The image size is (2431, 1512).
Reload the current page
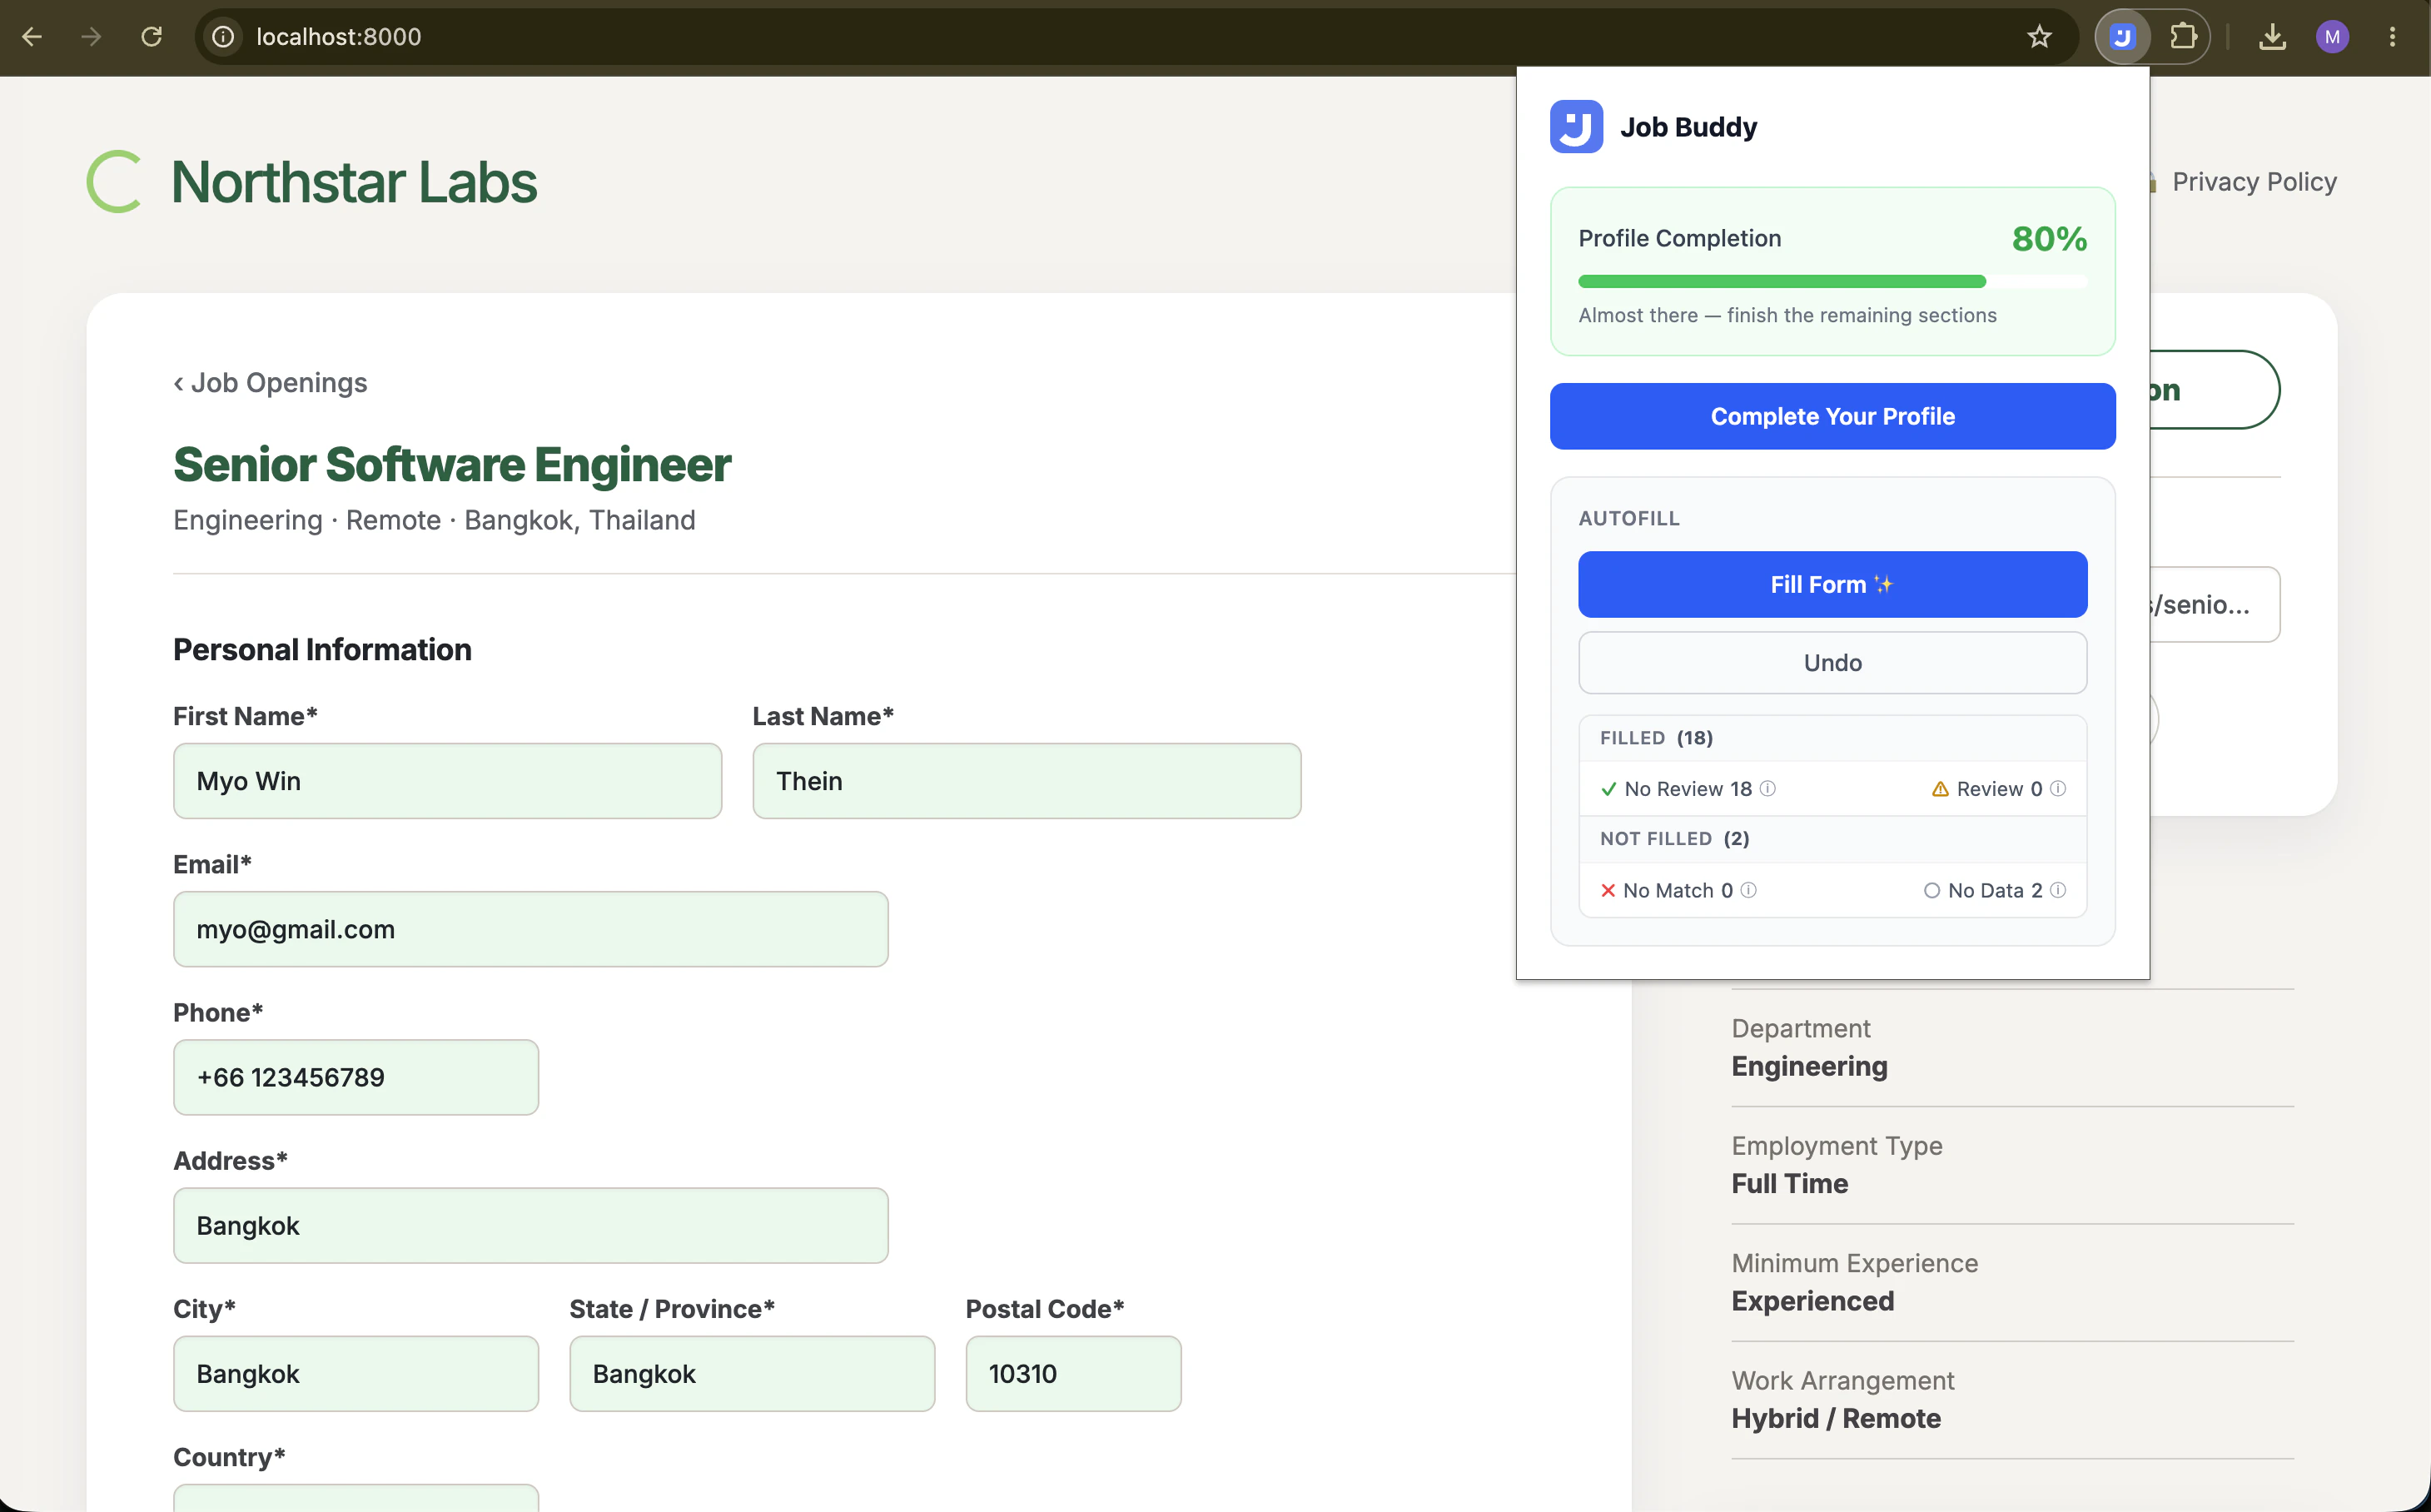pyautogui.click(x=151, y=37)
